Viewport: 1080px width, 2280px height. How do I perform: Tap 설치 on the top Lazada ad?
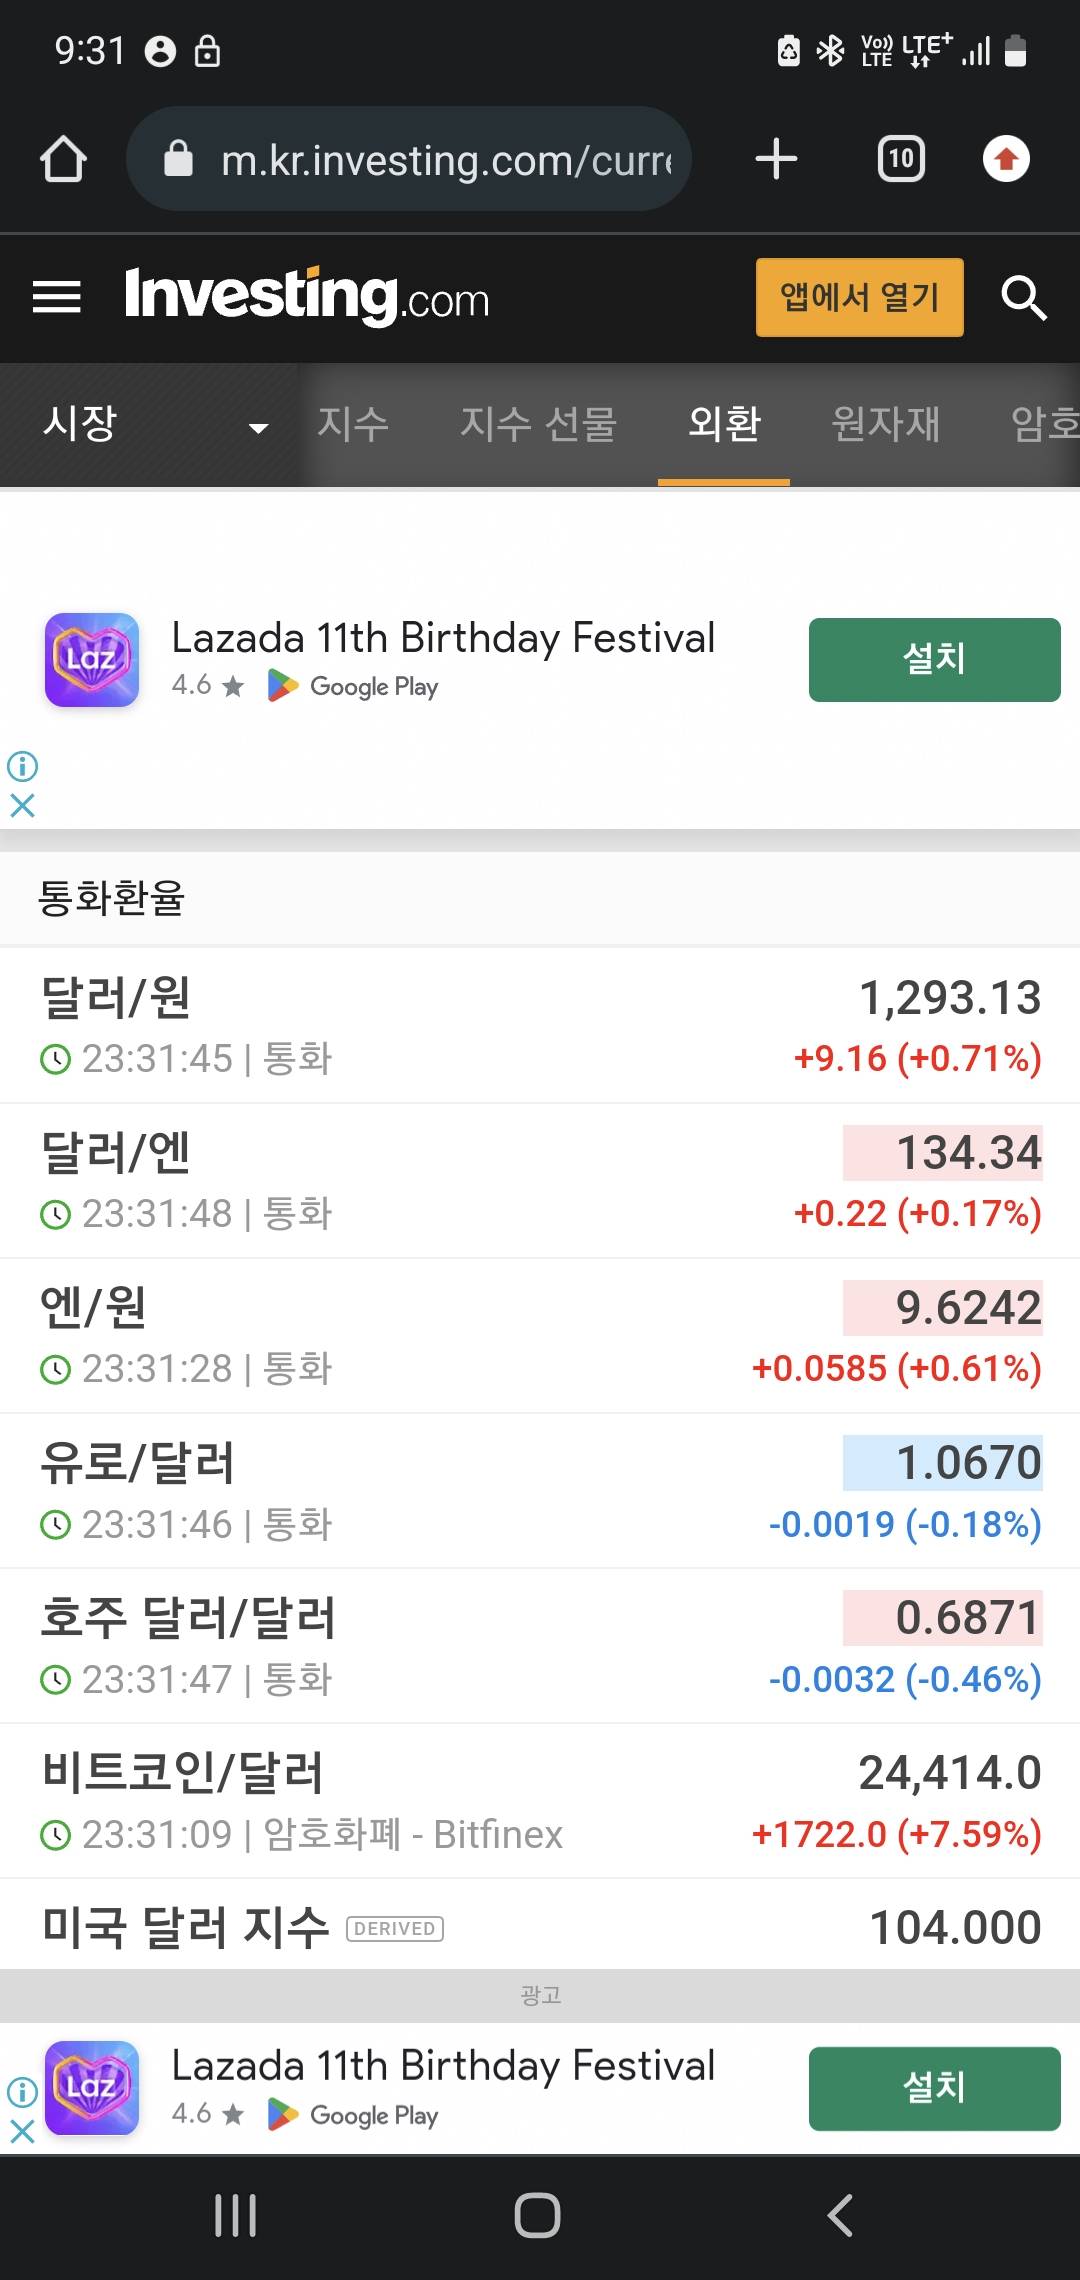(x=934, y=660)
